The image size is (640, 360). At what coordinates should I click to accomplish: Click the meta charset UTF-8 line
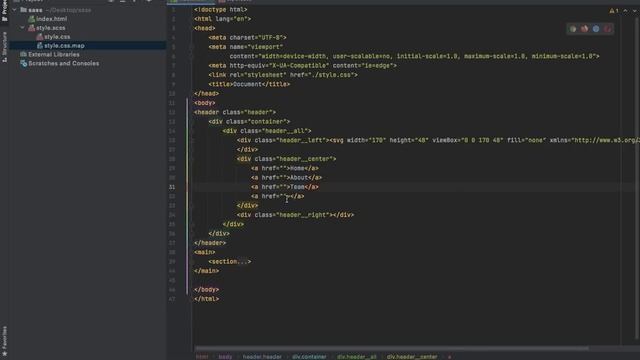(x=247, y=38)
